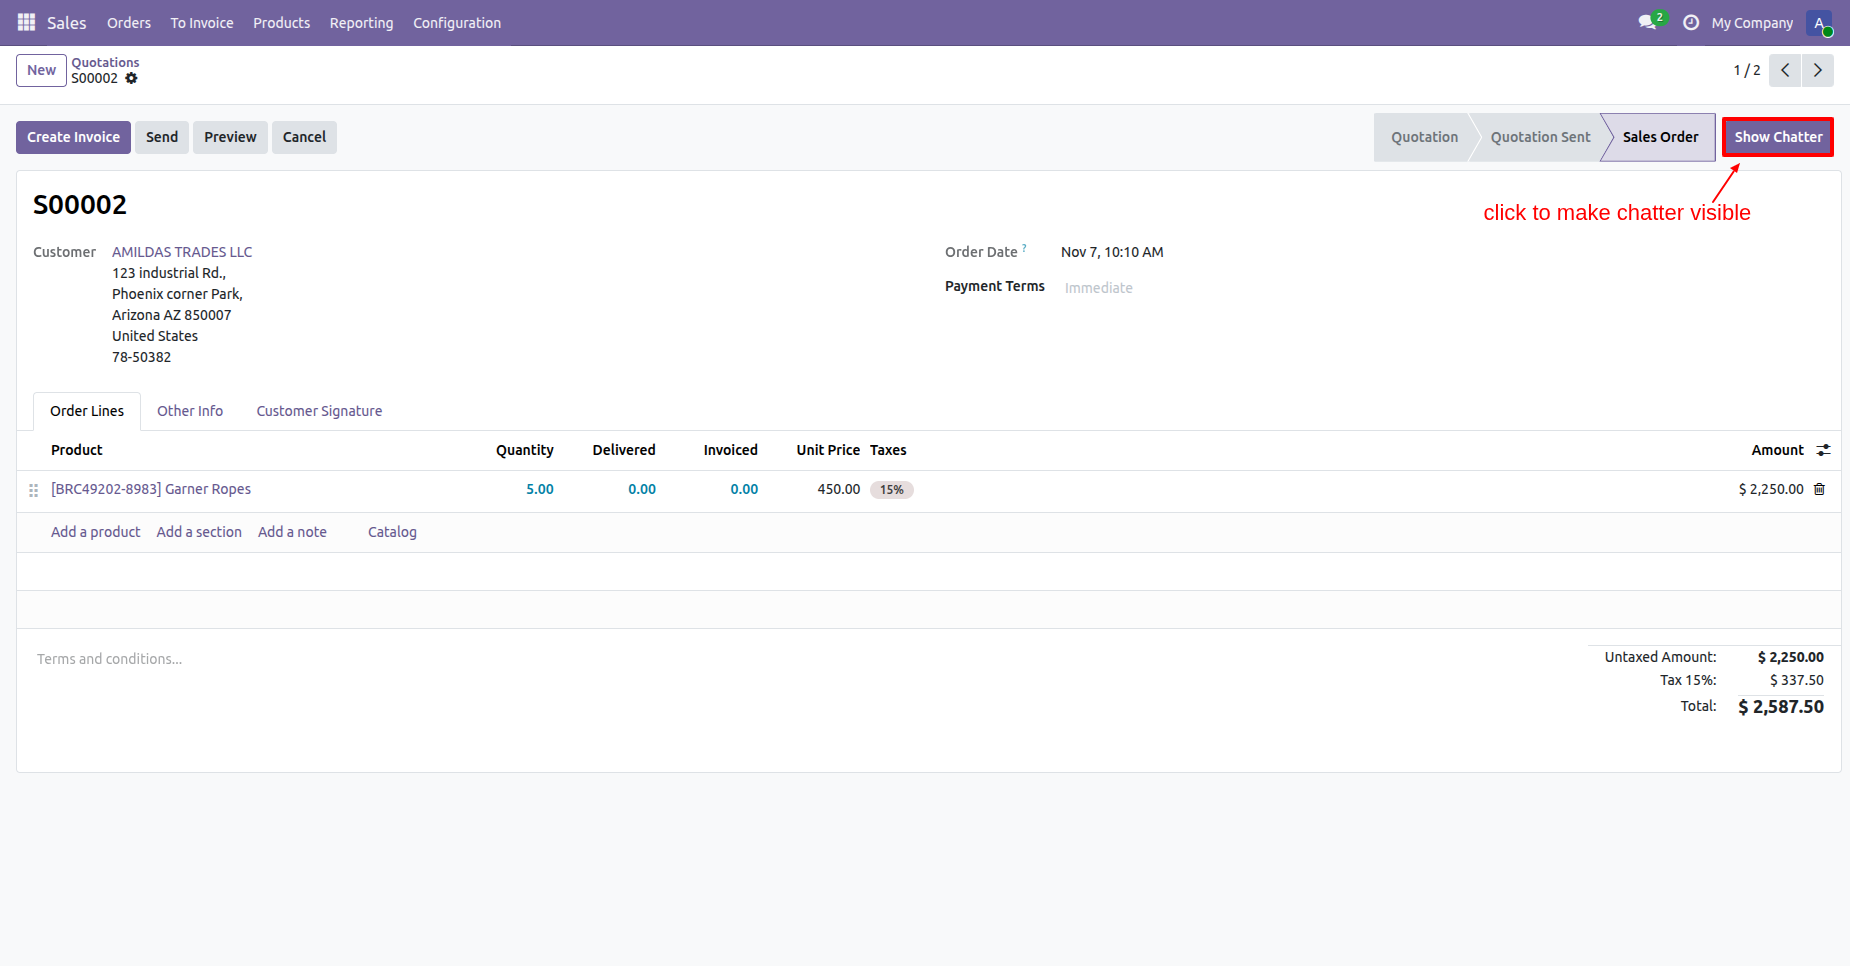Click the Terms and conditions field
This screenshot has height=966, width=1850.
coord(110,659)
